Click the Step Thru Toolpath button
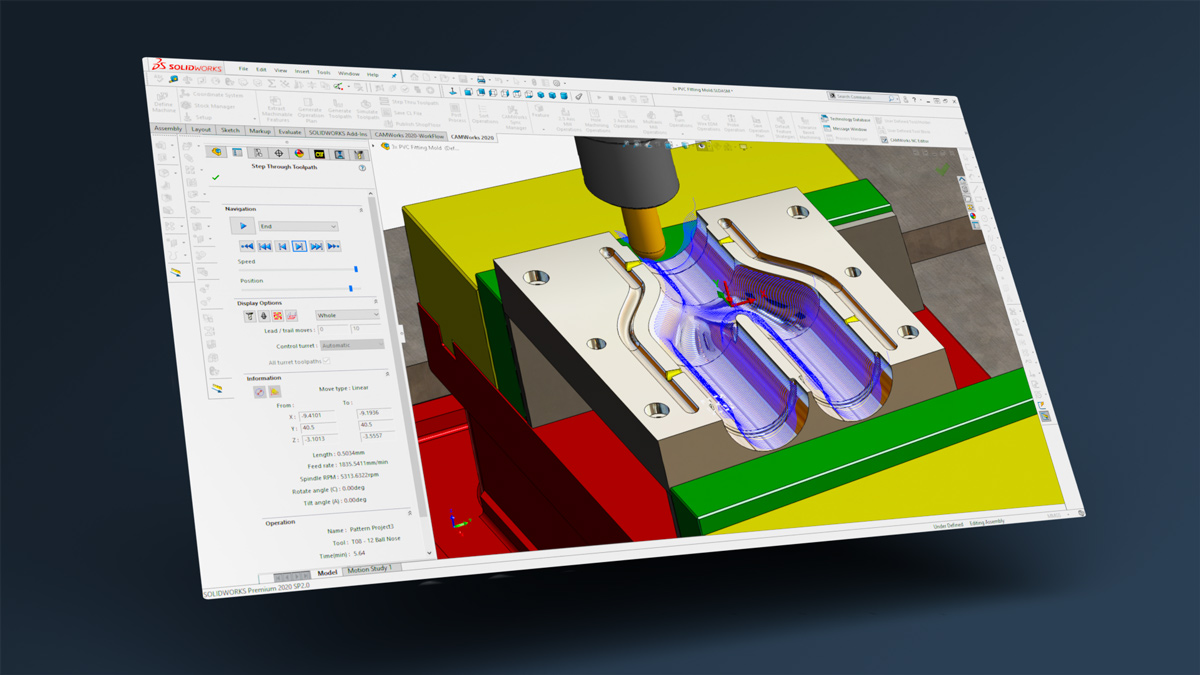The image size is (1200, 675). [409, 102]
